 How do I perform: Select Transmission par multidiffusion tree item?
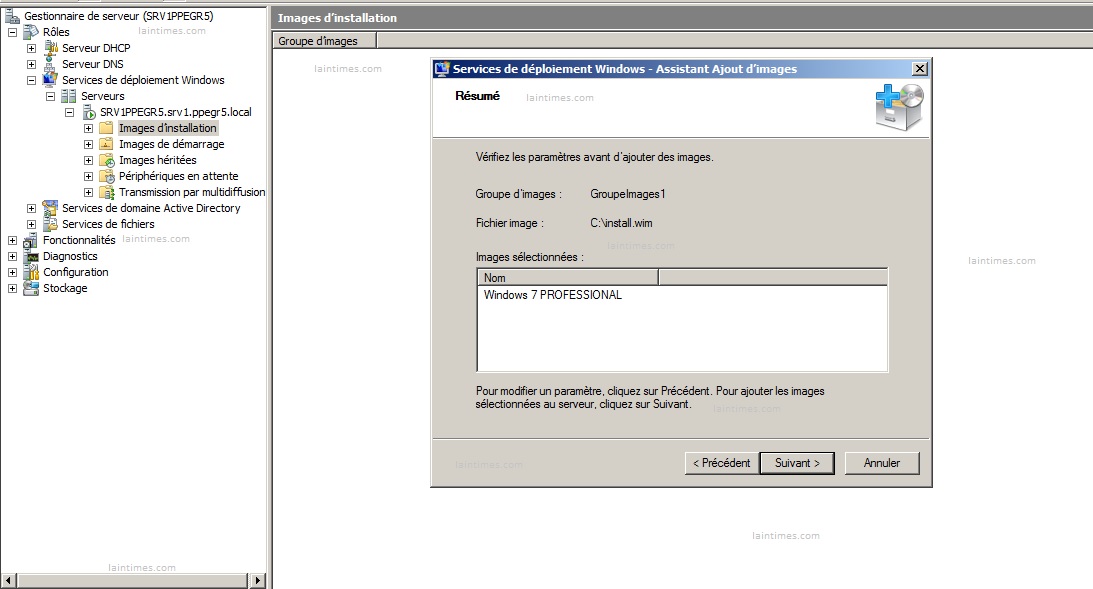coord(192,192)
